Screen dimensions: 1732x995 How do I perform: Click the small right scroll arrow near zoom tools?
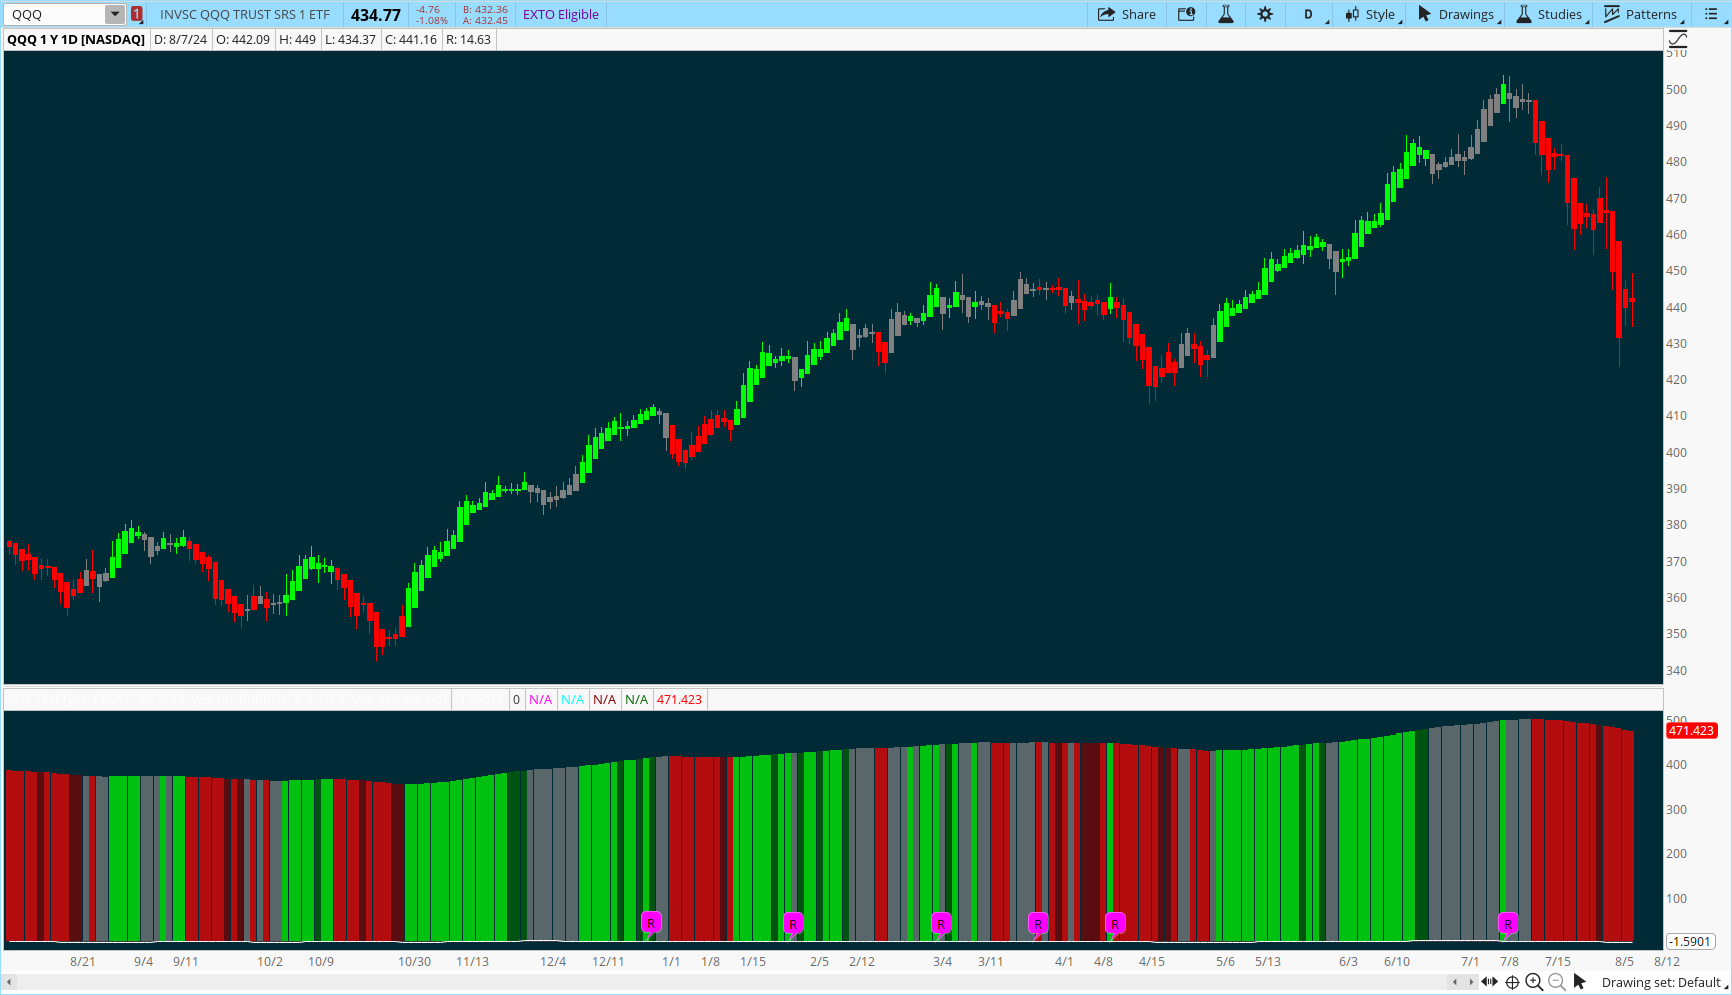(1470, 982)
